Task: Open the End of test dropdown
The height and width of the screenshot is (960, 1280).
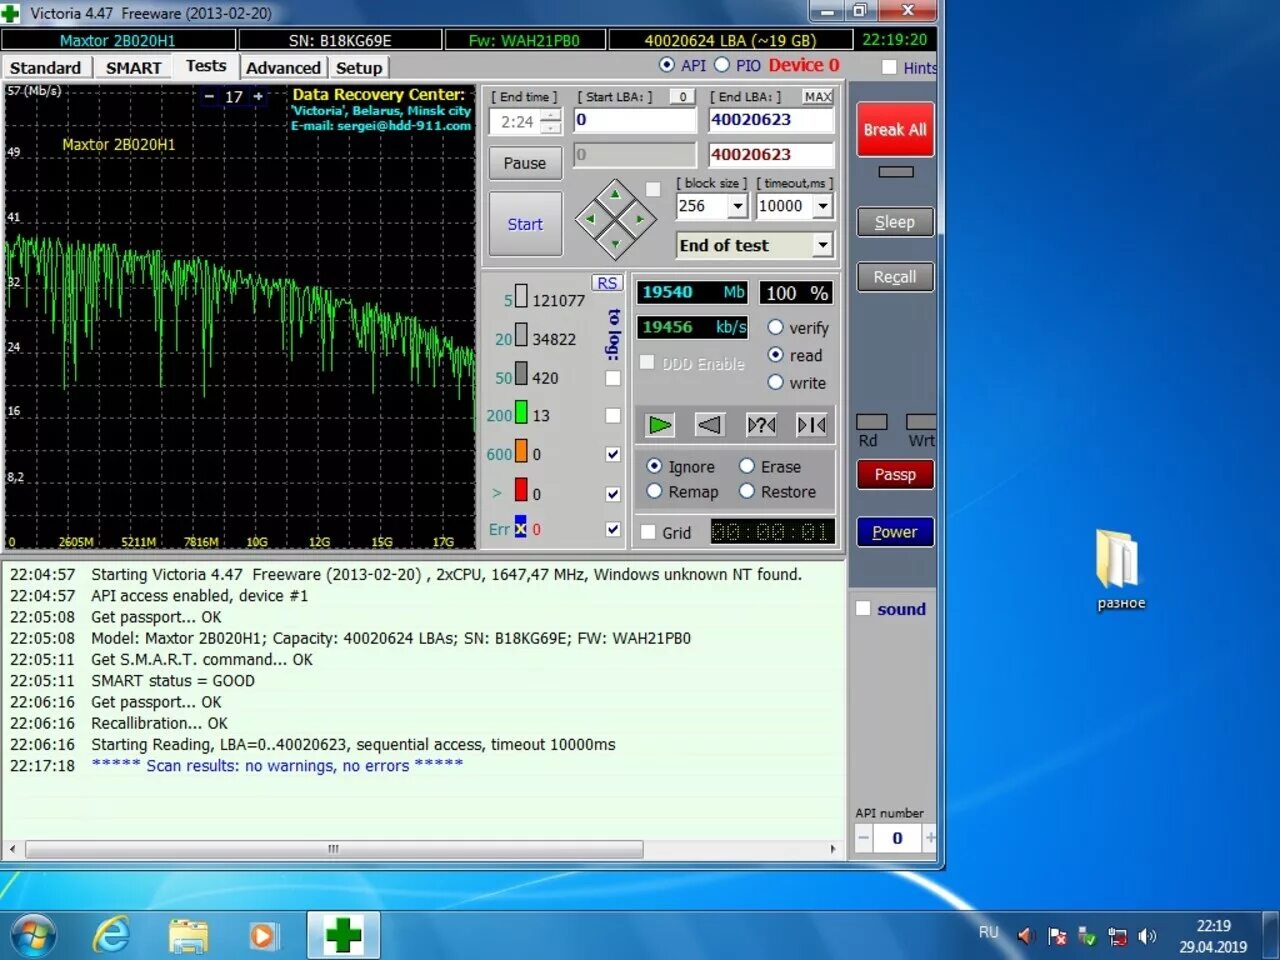Action: 823,245
